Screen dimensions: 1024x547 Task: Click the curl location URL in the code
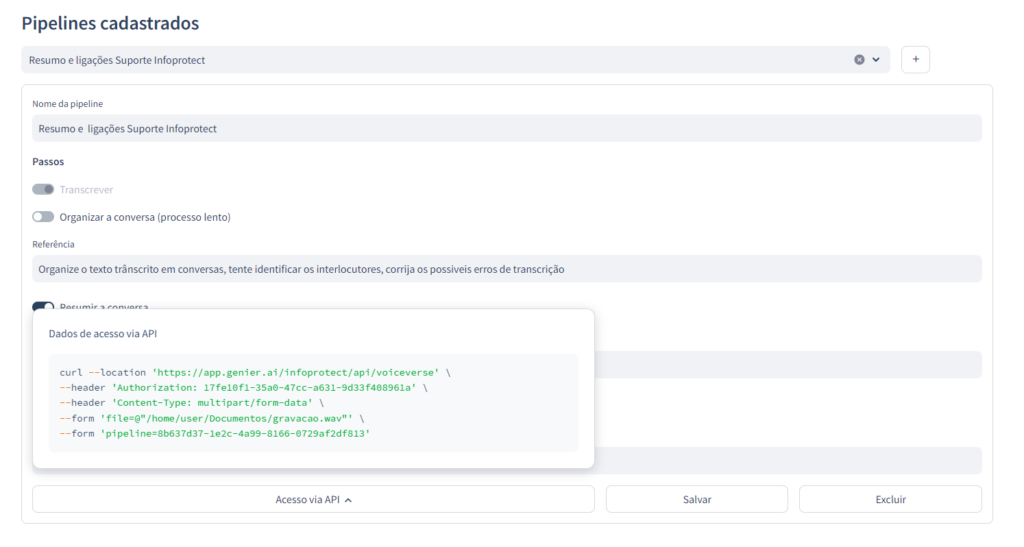(x=295, y=372)
